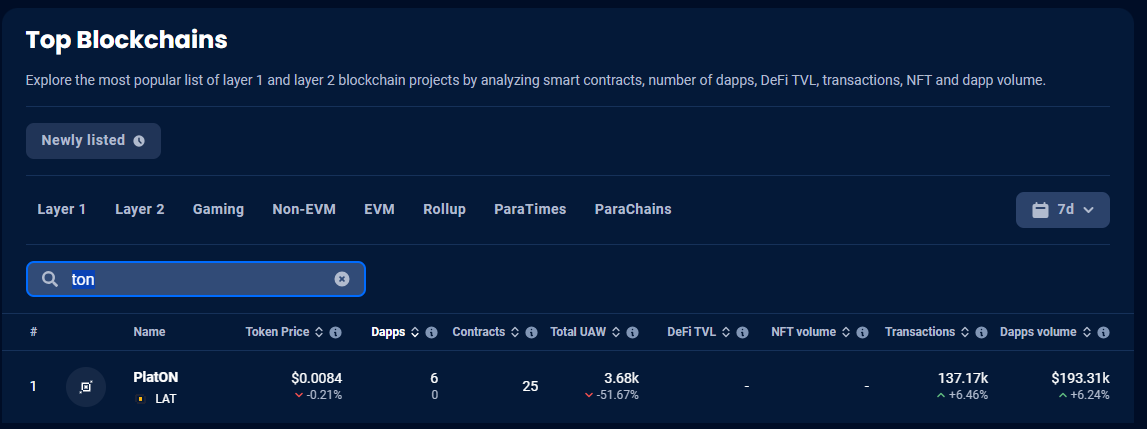The image size is (1147, 429).
Task: Sort by Transactions column arrows
Action: point(966,332)
